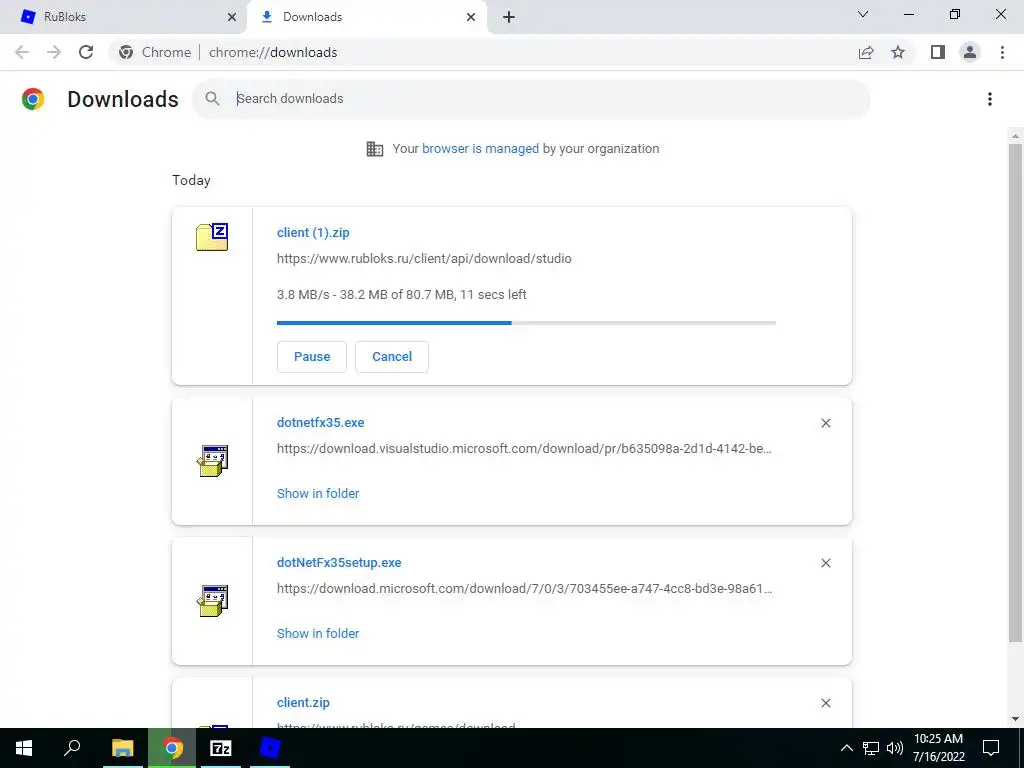
Task: Open Windows taskbar search
Action: [x=72, y=748]
